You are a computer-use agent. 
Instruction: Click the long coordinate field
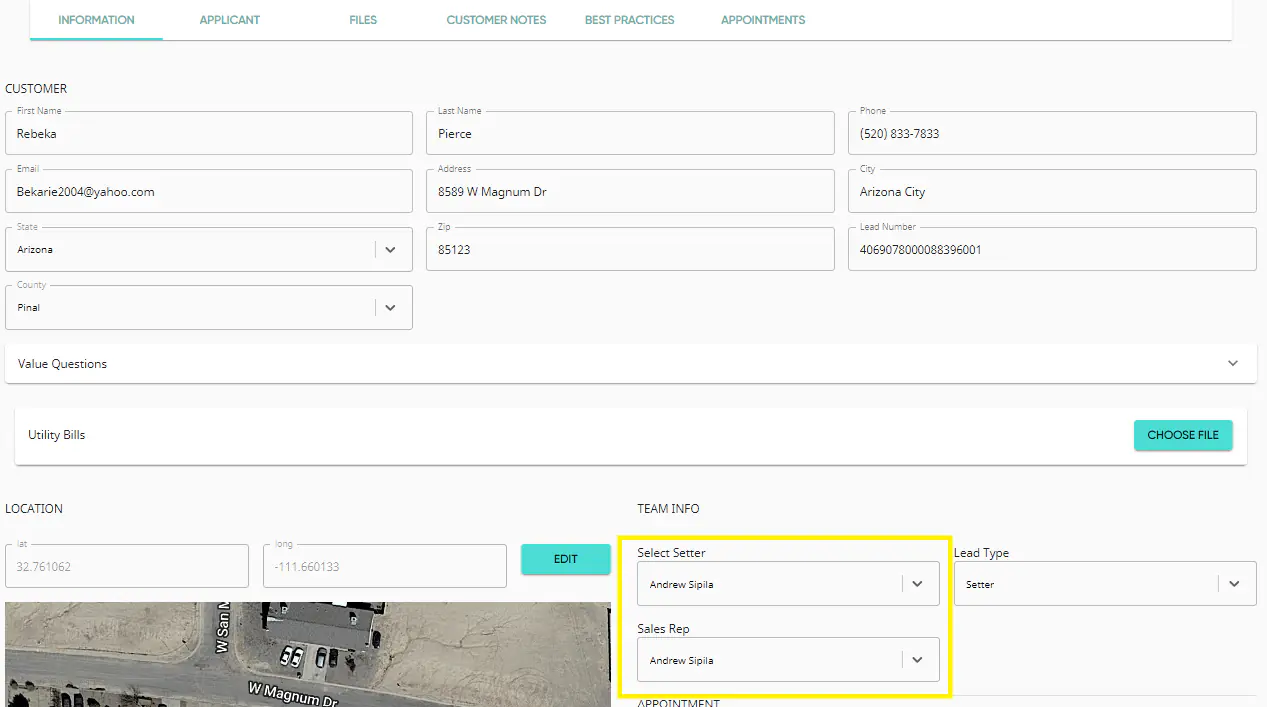tap(384, 566)
